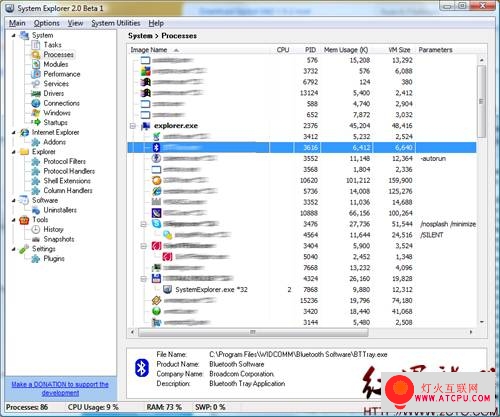This screenshot has height=417, width=500.
Task: Sort by CPU column header
Action: 282,50
